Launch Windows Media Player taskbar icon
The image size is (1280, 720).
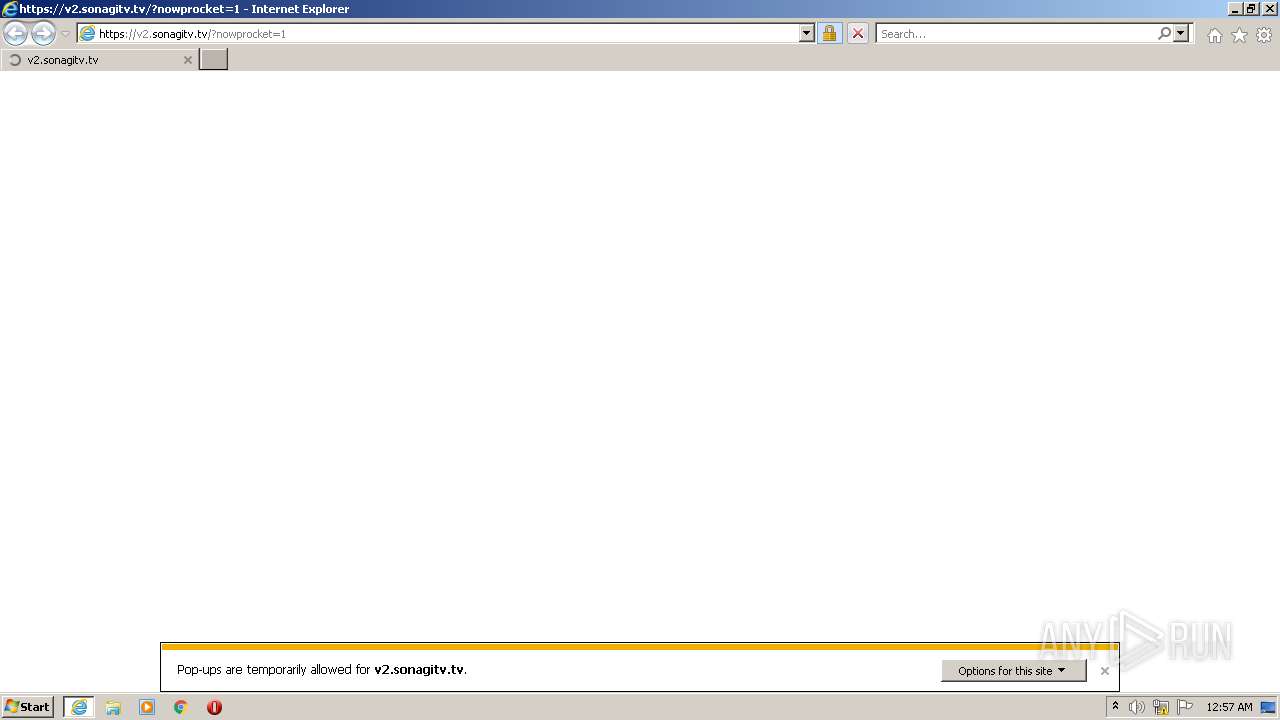147,707
